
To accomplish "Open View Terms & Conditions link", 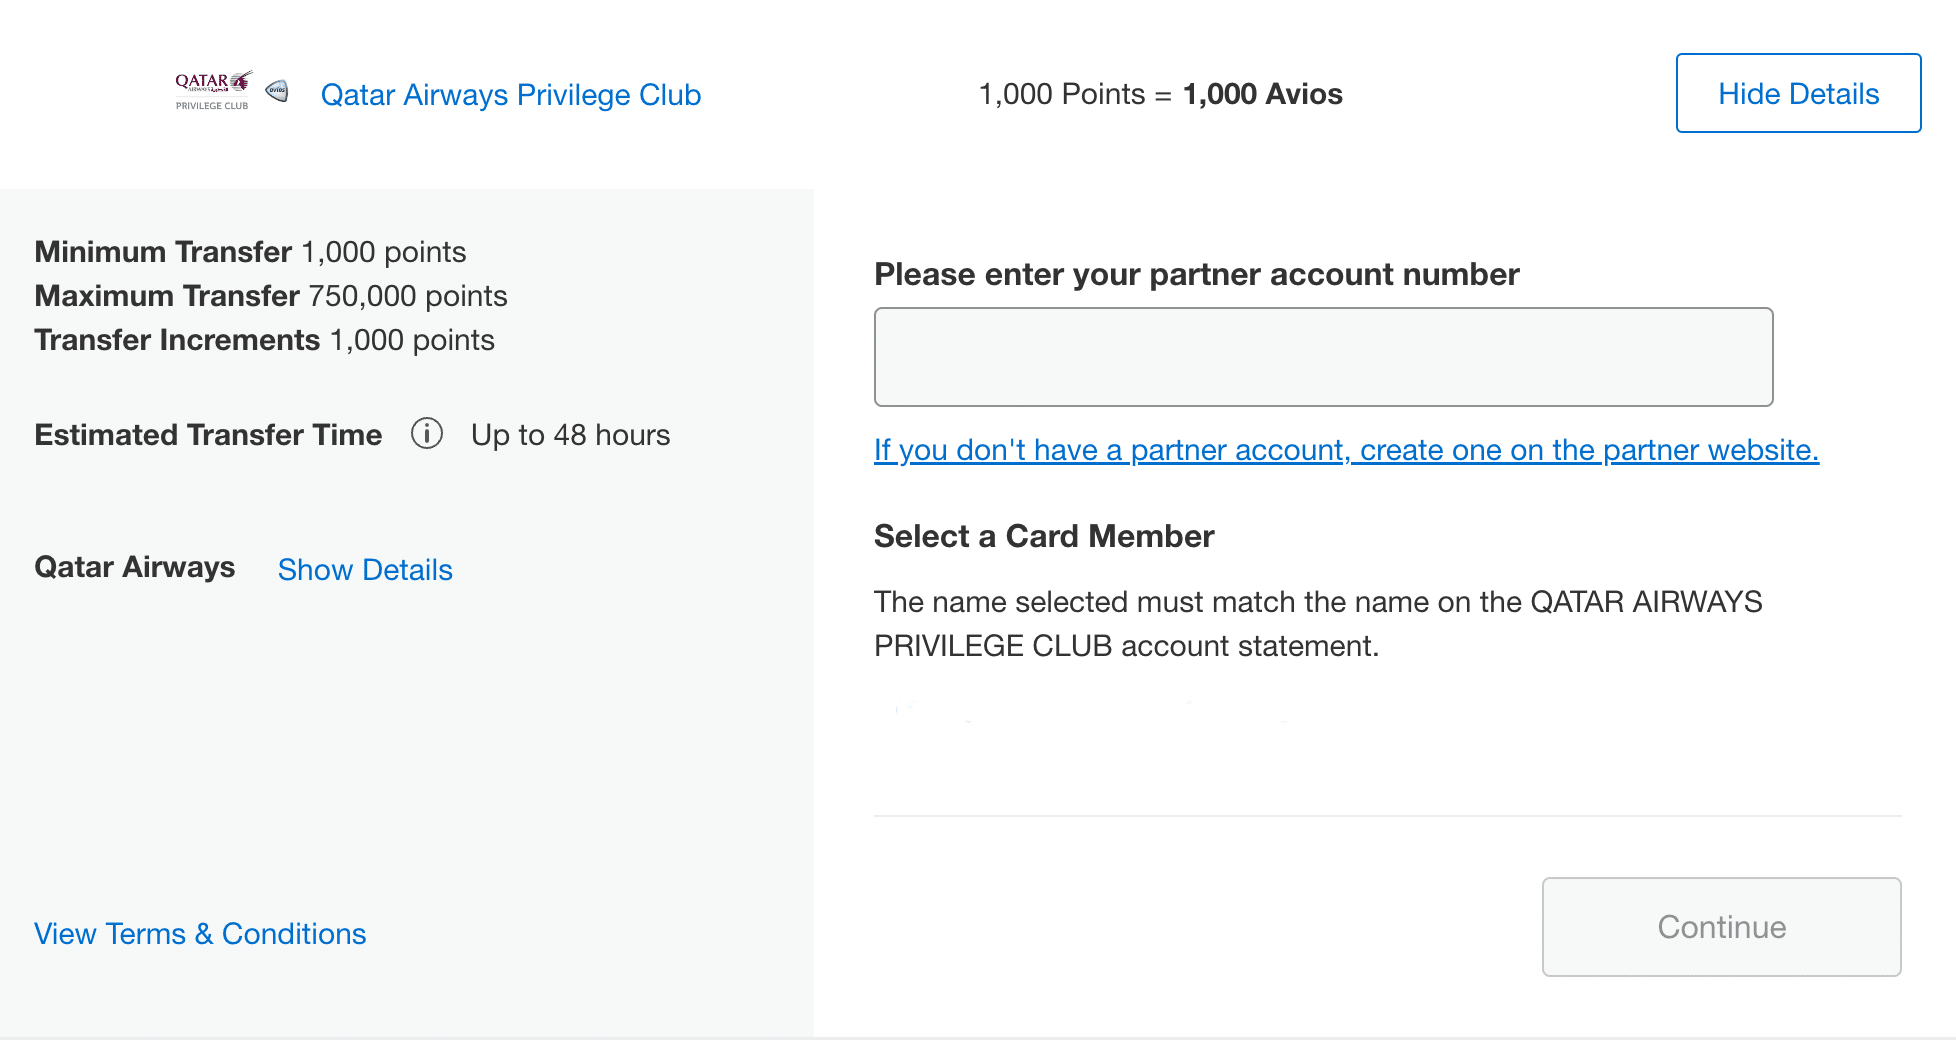I will pos(200,933).
